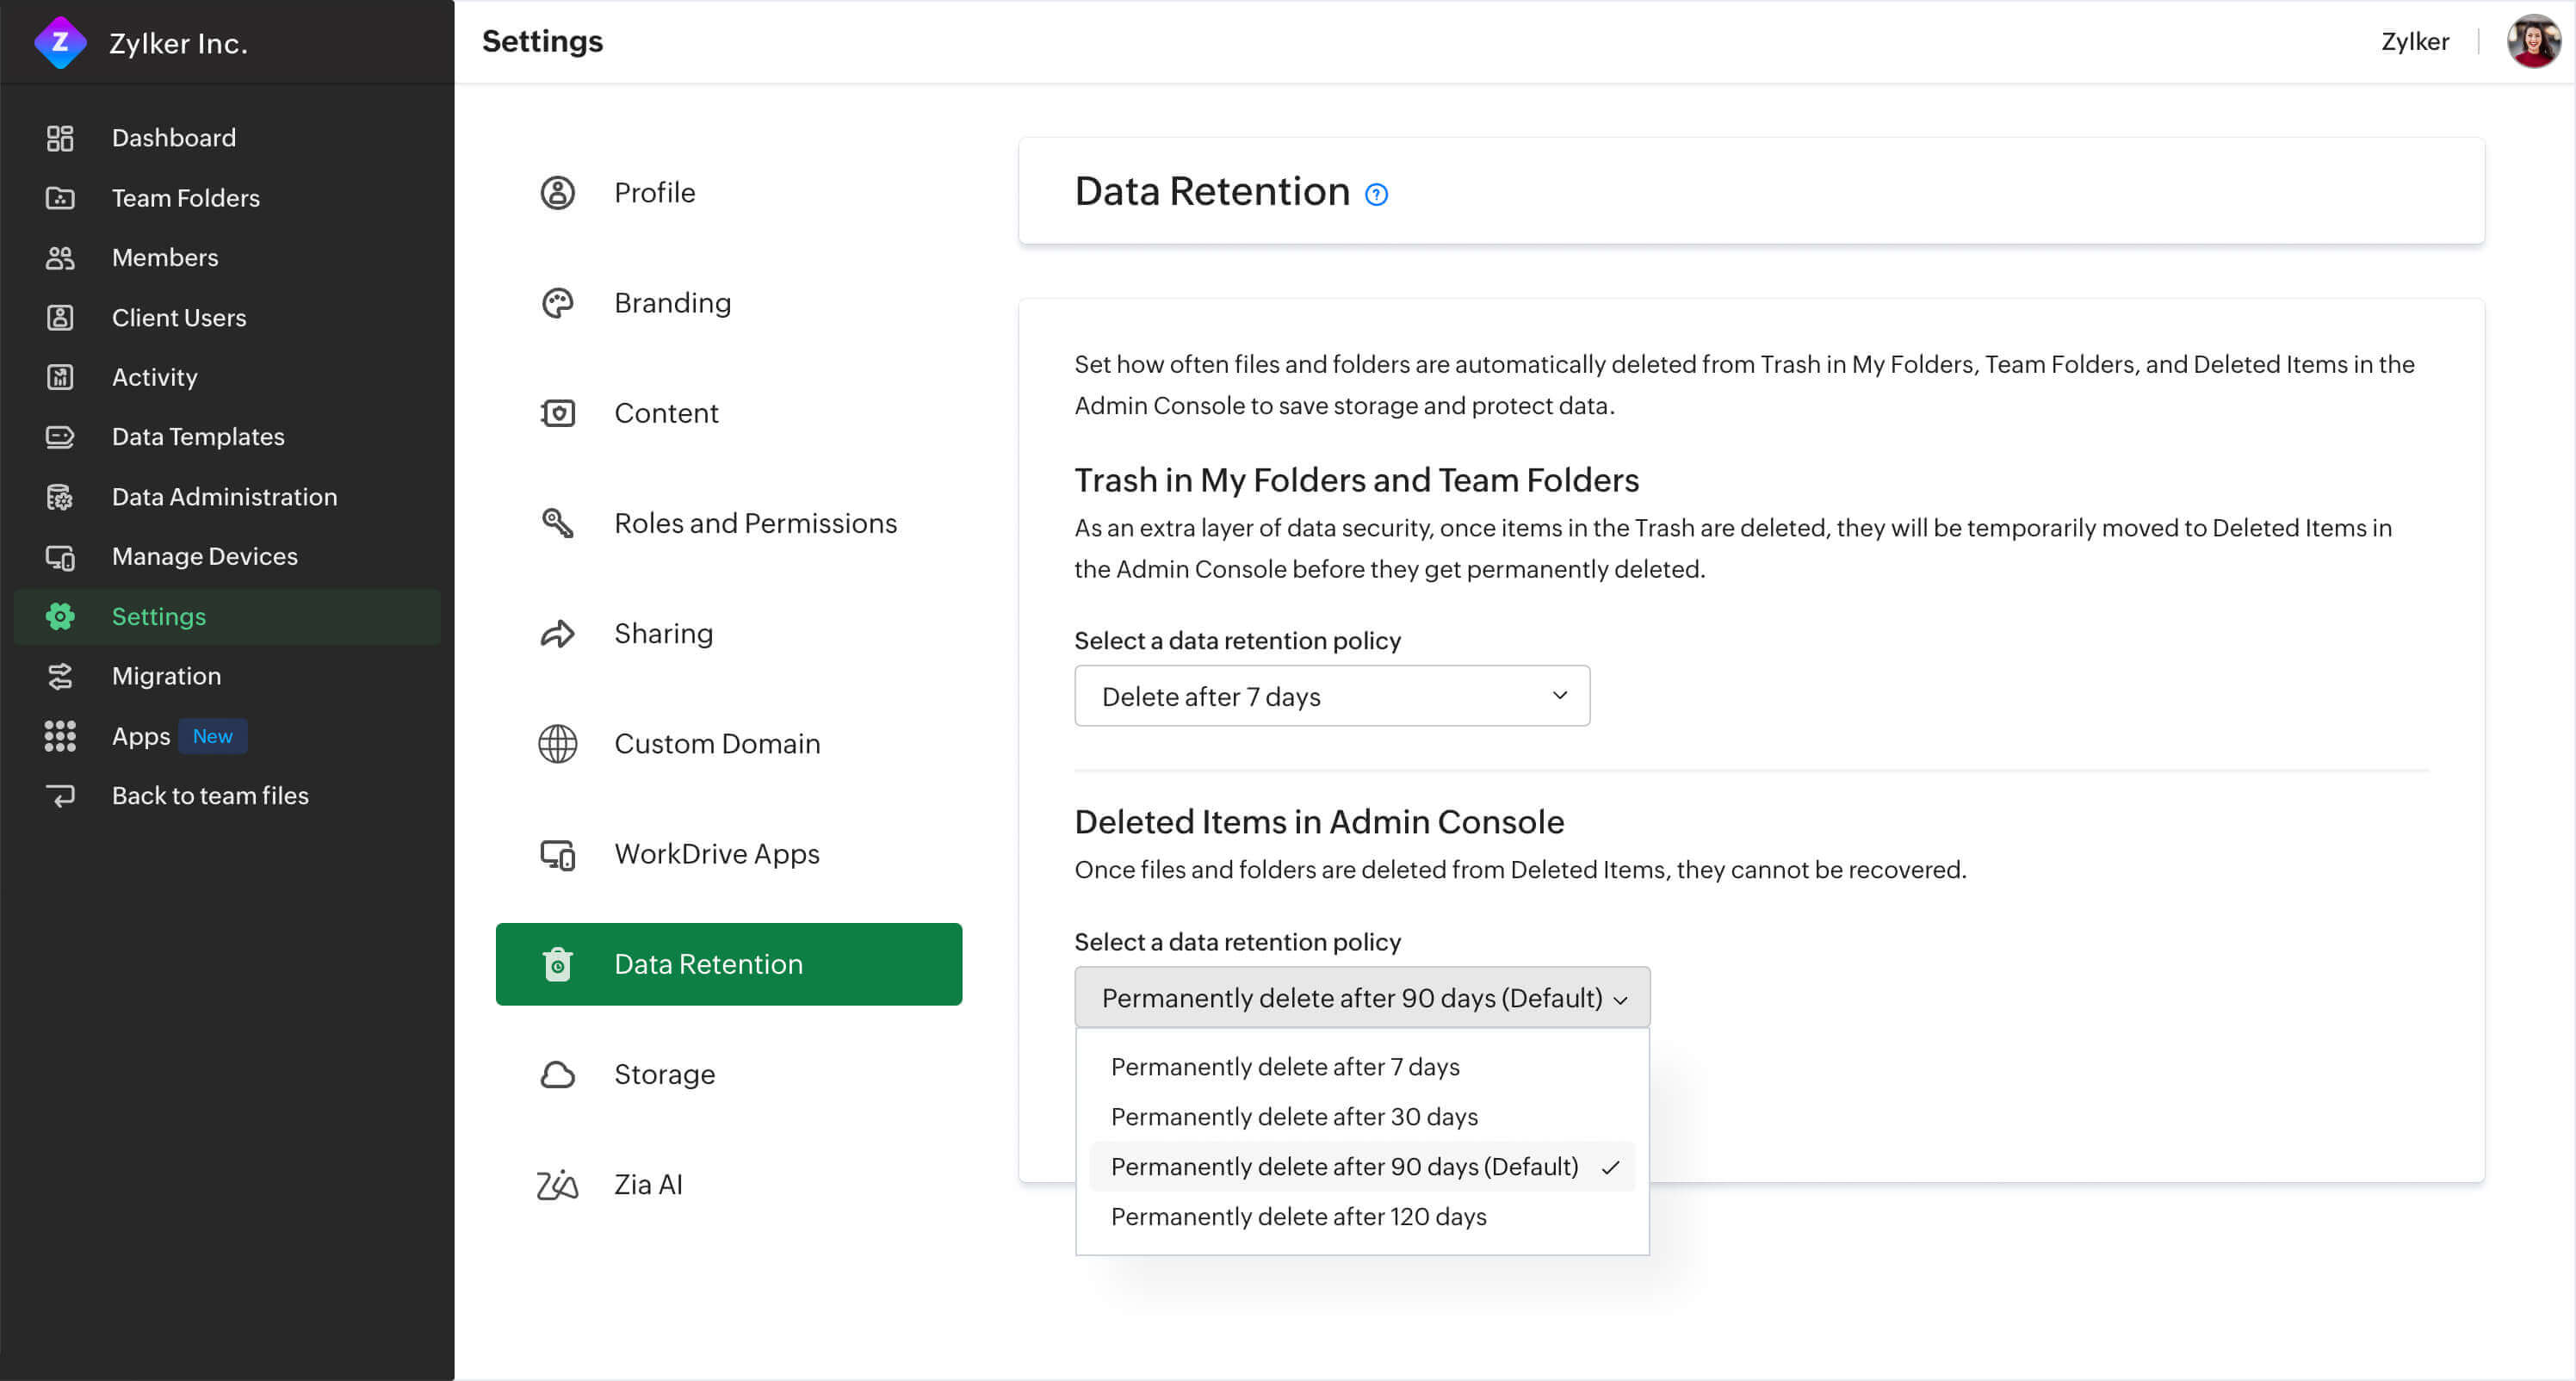The image size is (2576, 1381).
Task: Switch to Custom Domain settings
Action: (x=715, y=742)
